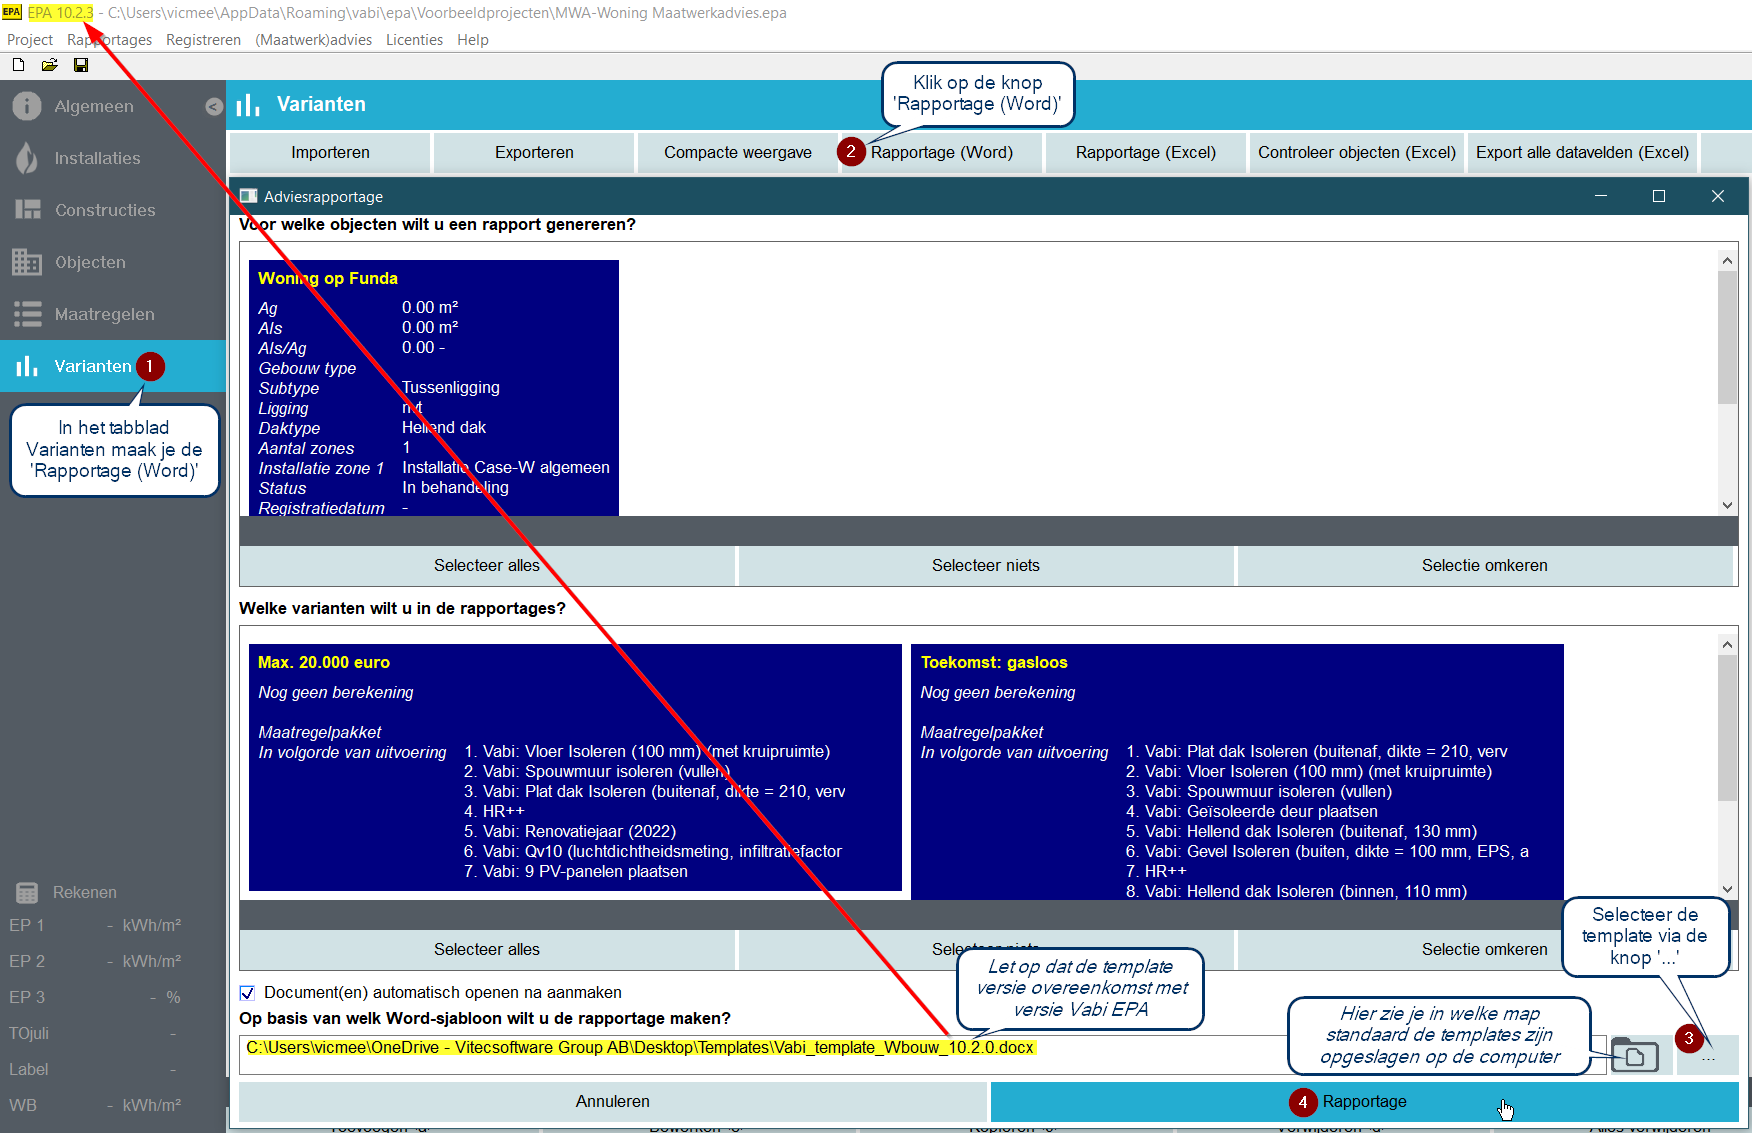This screenshot has height=1133, width=1752.
Task: Open the Maatregelen sidebar section
Action: tap(113, 314)
